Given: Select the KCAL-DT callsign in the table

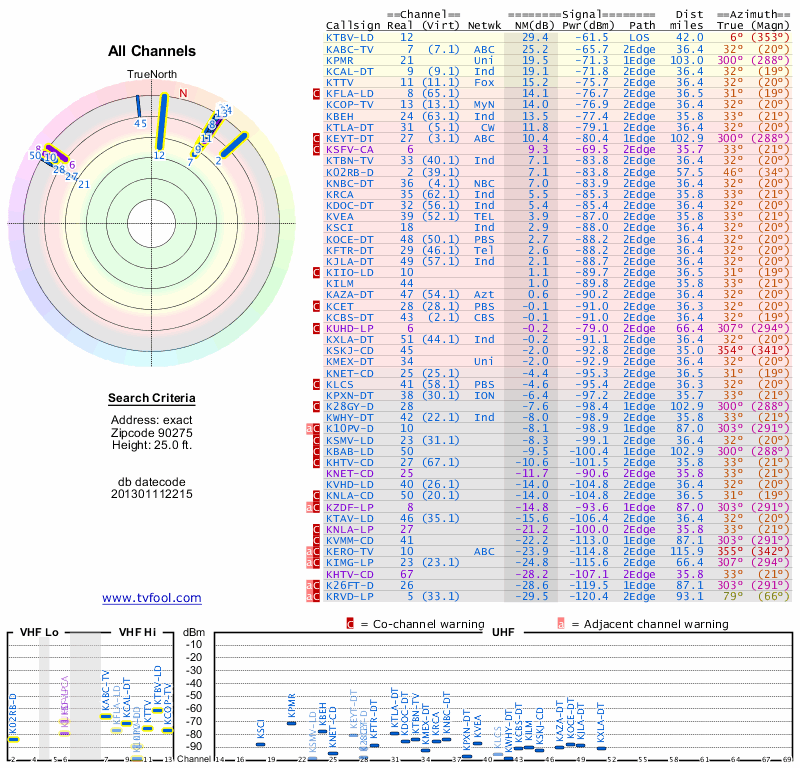Looking at the screenshot, I should (350, 71).
